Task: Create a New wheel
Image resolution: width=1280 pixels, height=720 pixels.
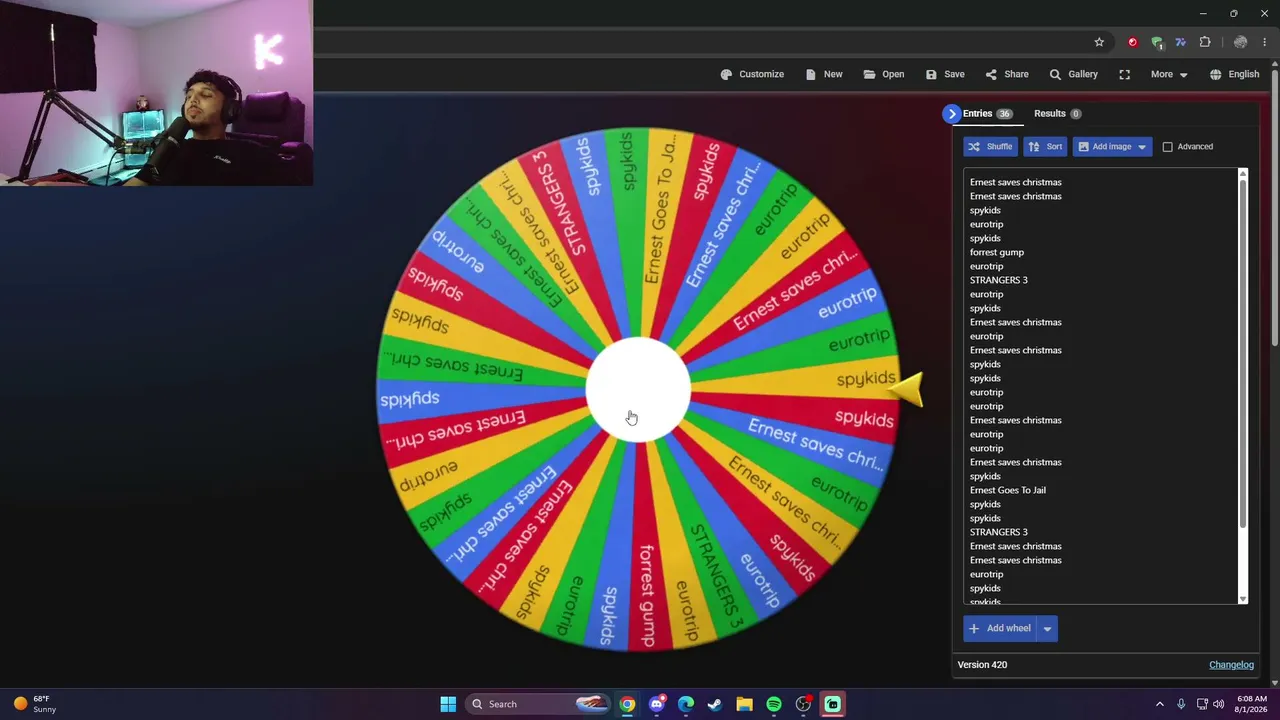Action: 824,74
